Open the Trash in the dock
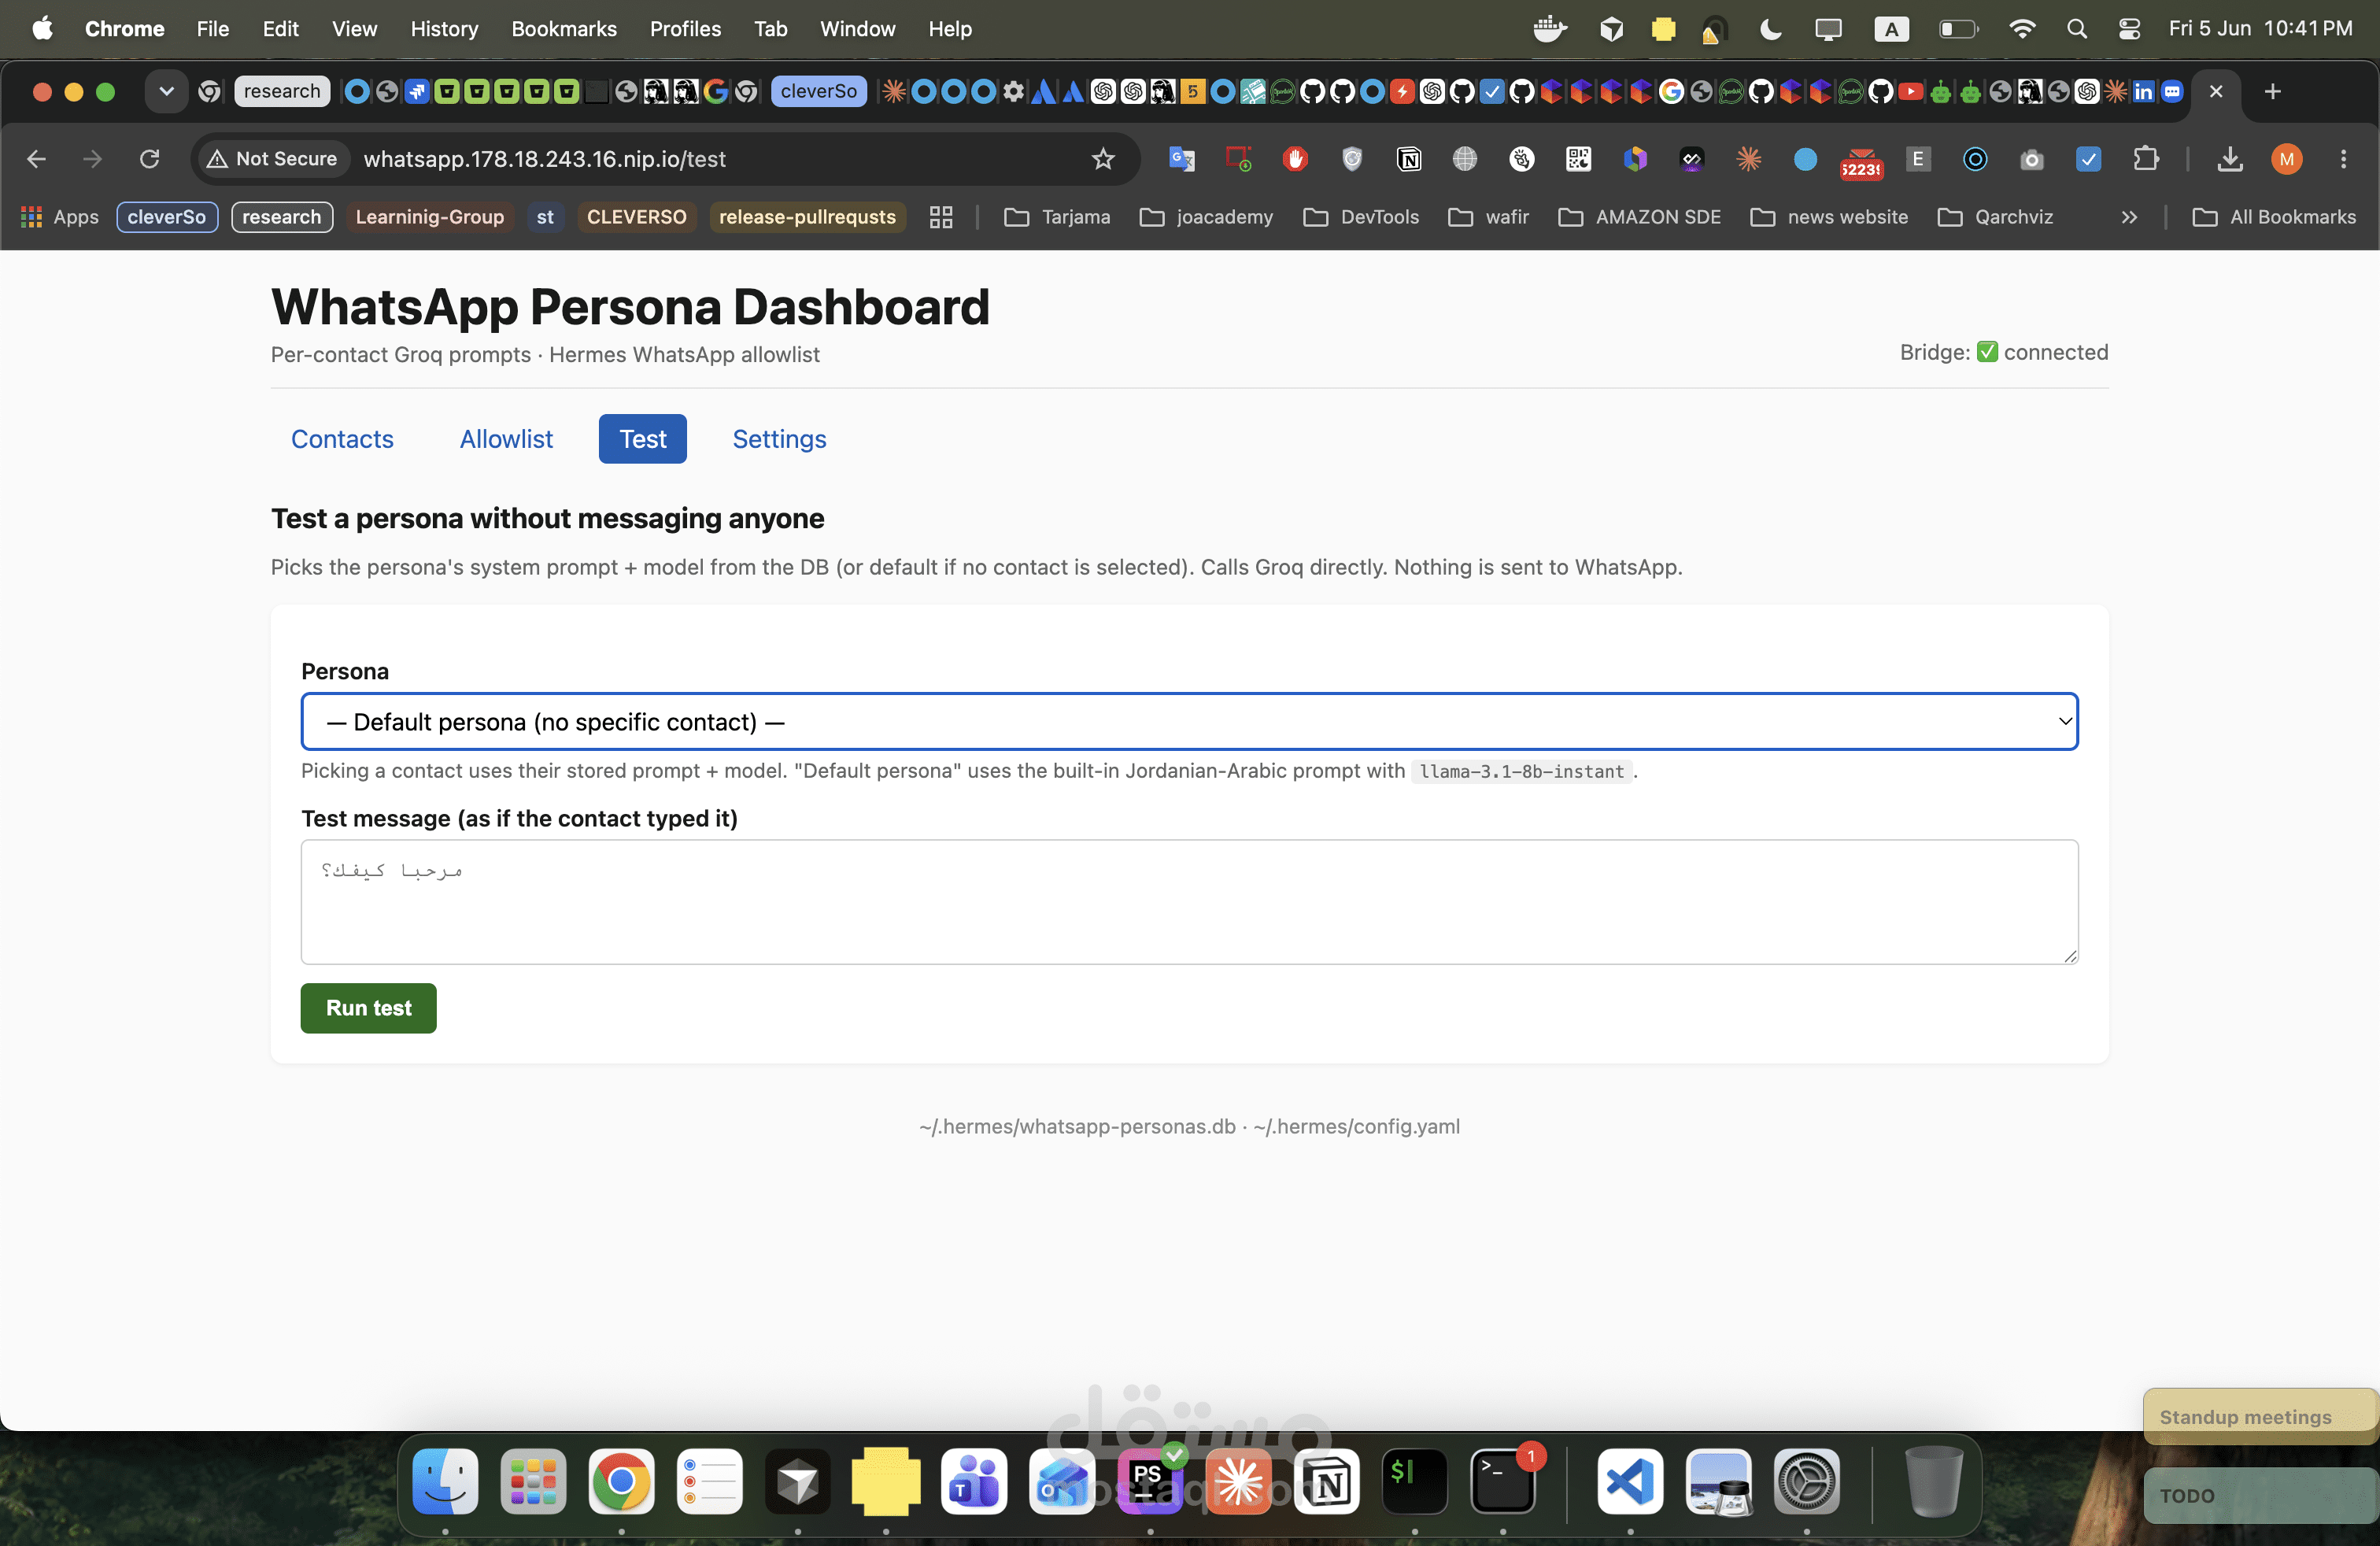This screenshot has height=1546, width=2380. (x=1933, y=1481)
